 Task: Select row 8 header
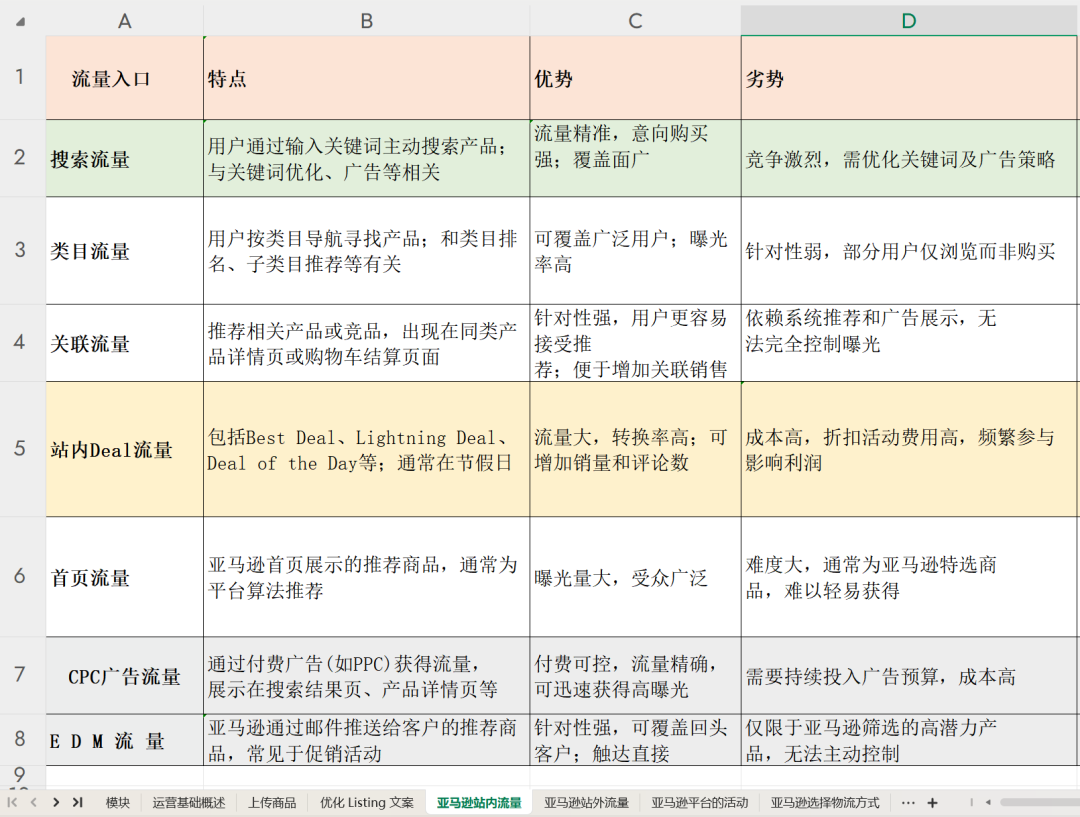(21, 739)
